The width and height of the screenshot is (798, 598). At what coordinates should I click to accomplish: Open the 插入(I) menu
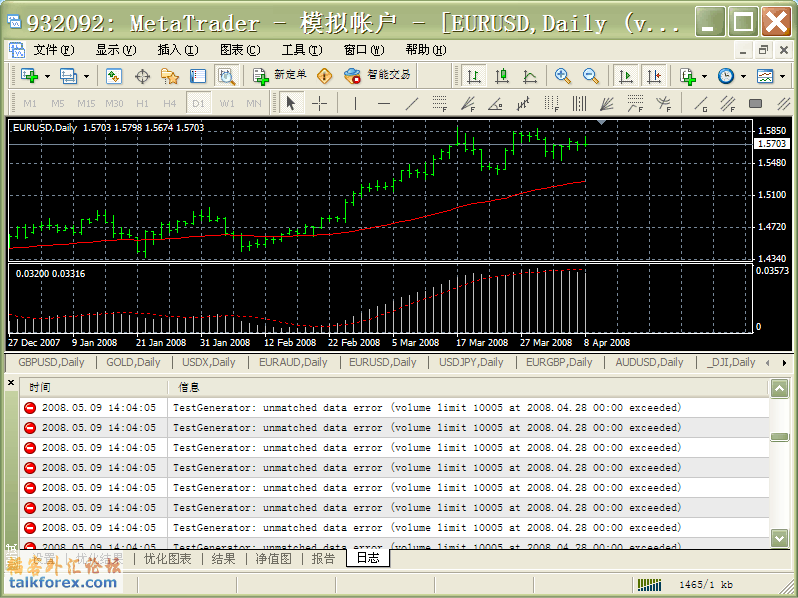178,50
